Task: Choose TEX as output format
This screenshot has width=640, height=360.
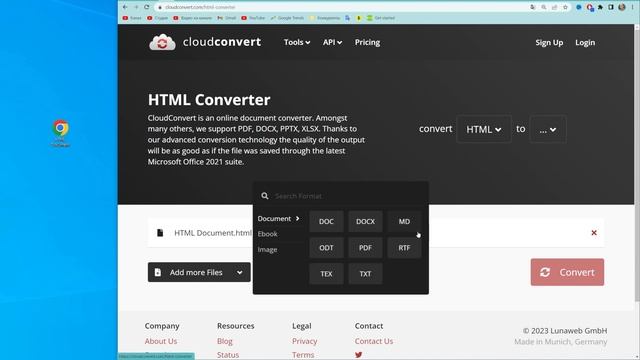Action: point(326,274)
